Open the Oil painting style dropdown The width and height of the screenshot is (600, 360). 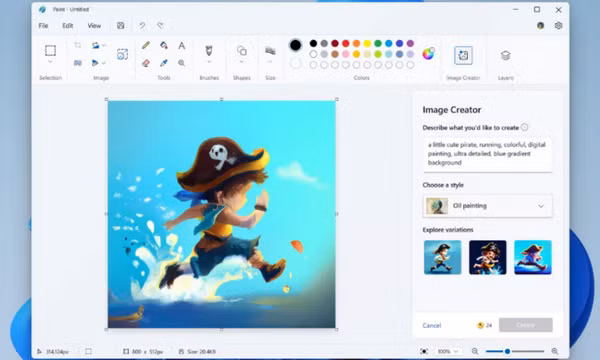pyautogui.click(x=487, y=206)
